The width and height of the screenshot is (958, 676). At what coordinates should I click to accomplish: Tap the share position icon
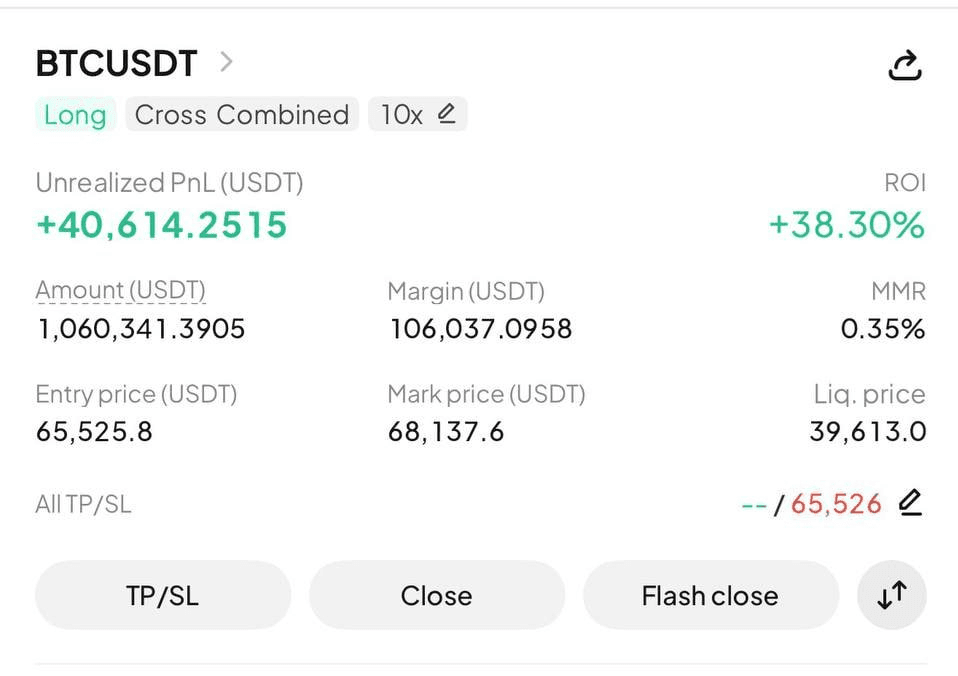coord(904,66)
